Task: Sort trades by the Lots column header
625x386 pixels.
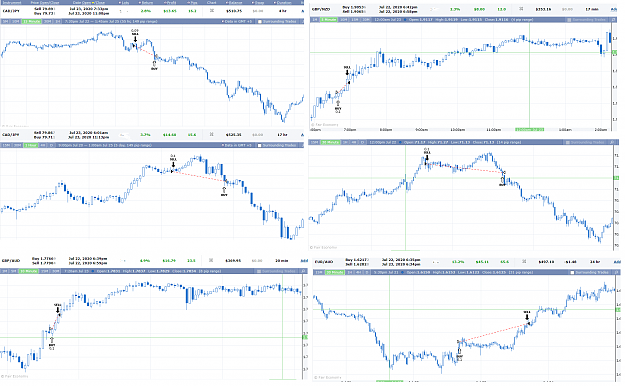Action: 124,3
